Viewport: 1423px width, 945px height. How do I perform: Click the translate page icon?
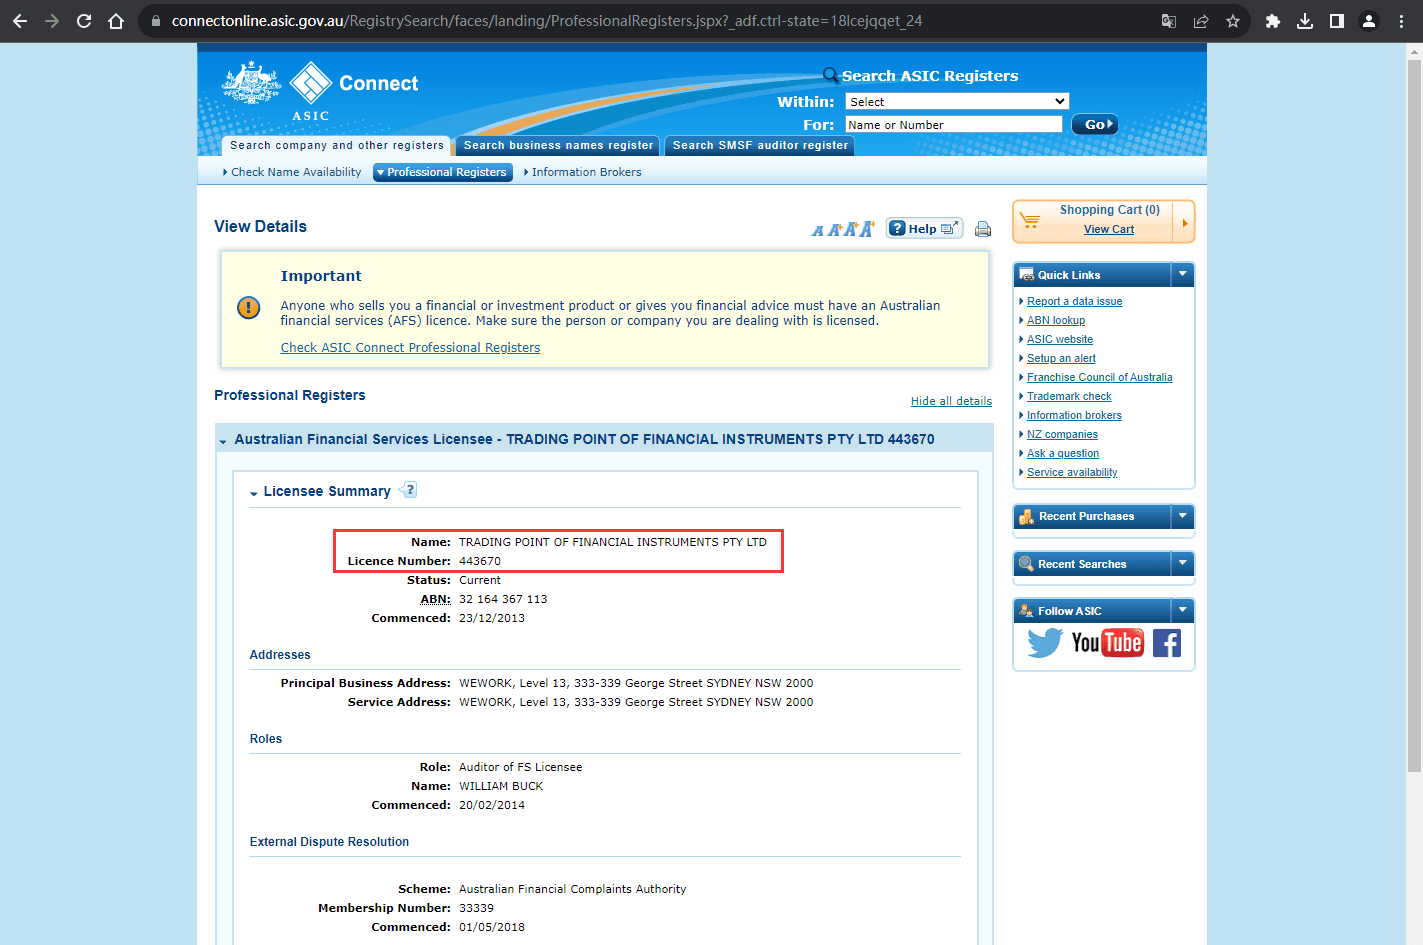coord(1169,21)
